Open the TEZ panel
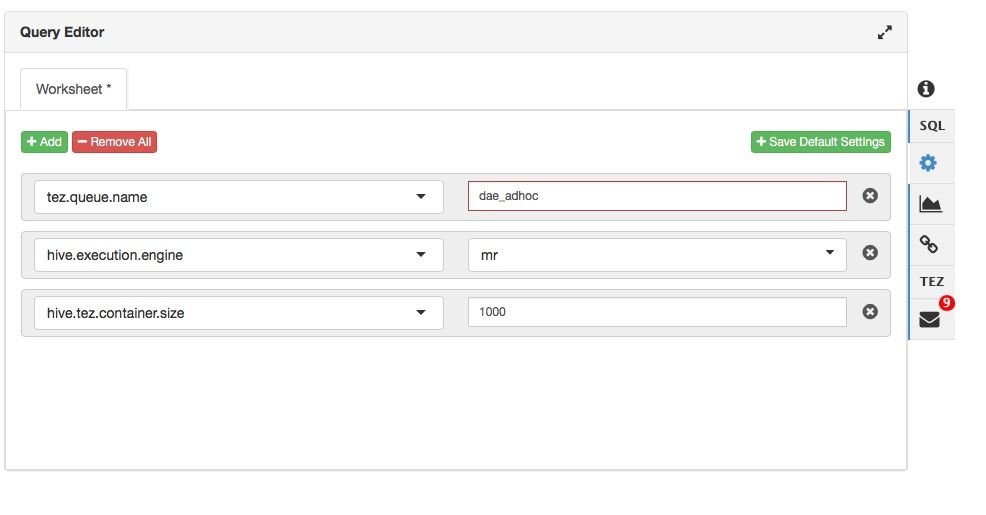986x515 pixels. pos(931,281)
